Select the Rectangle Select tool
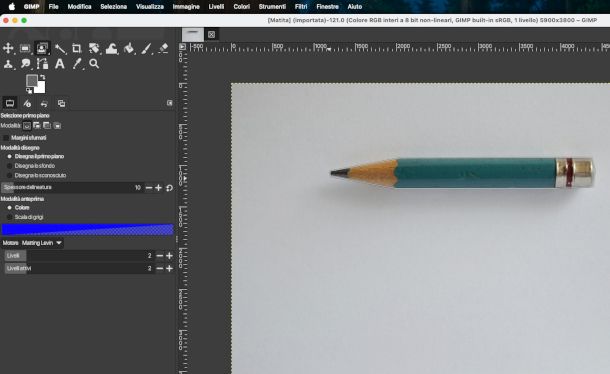 [x=25, y=48]
